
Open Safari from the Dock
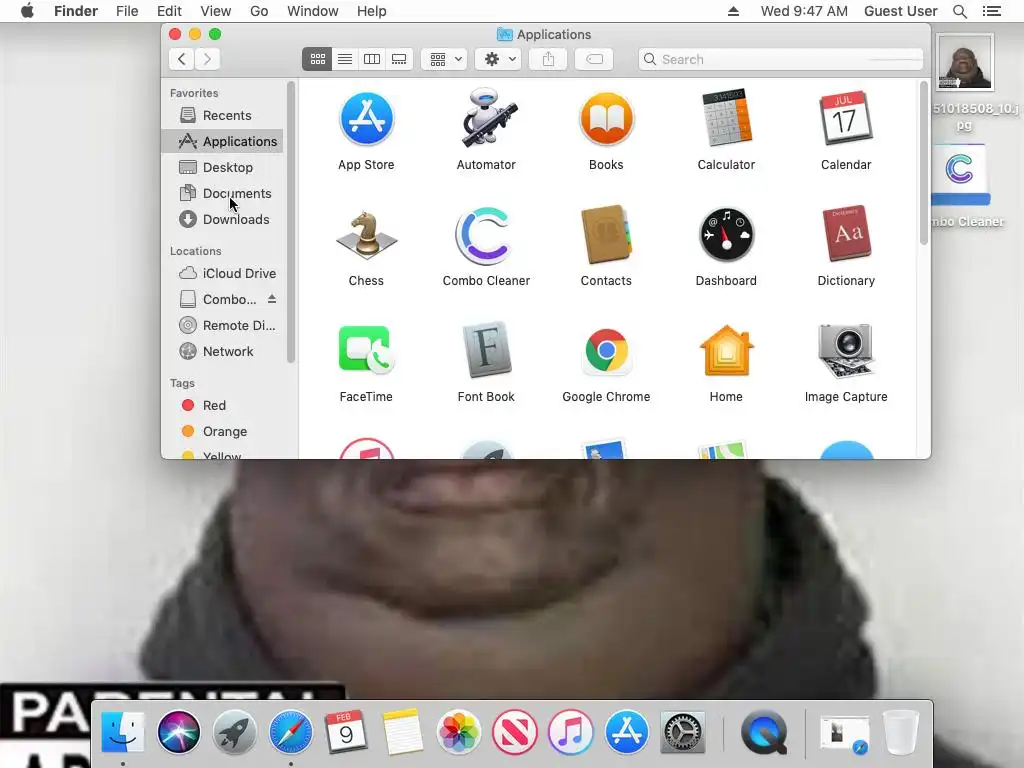pyautogui.click(x=291, y=733)
